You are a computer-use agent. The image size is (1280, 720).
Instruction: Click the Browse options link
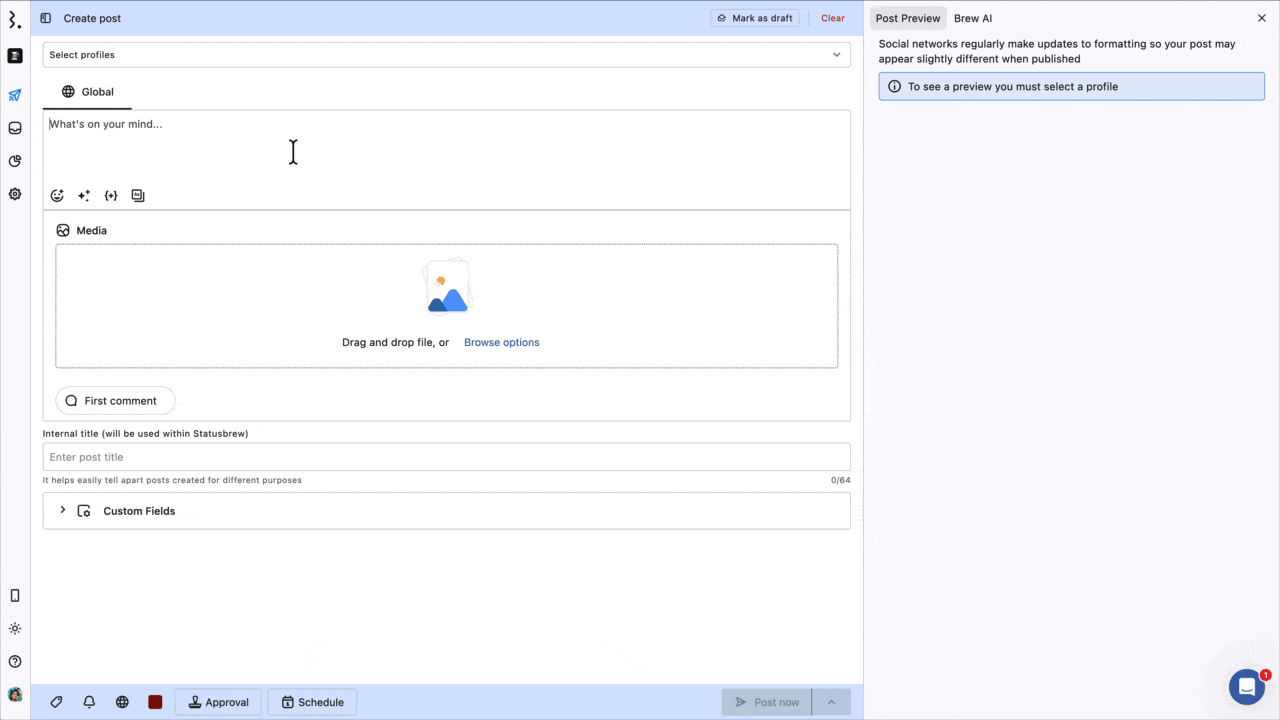click(x=502, y=342)
